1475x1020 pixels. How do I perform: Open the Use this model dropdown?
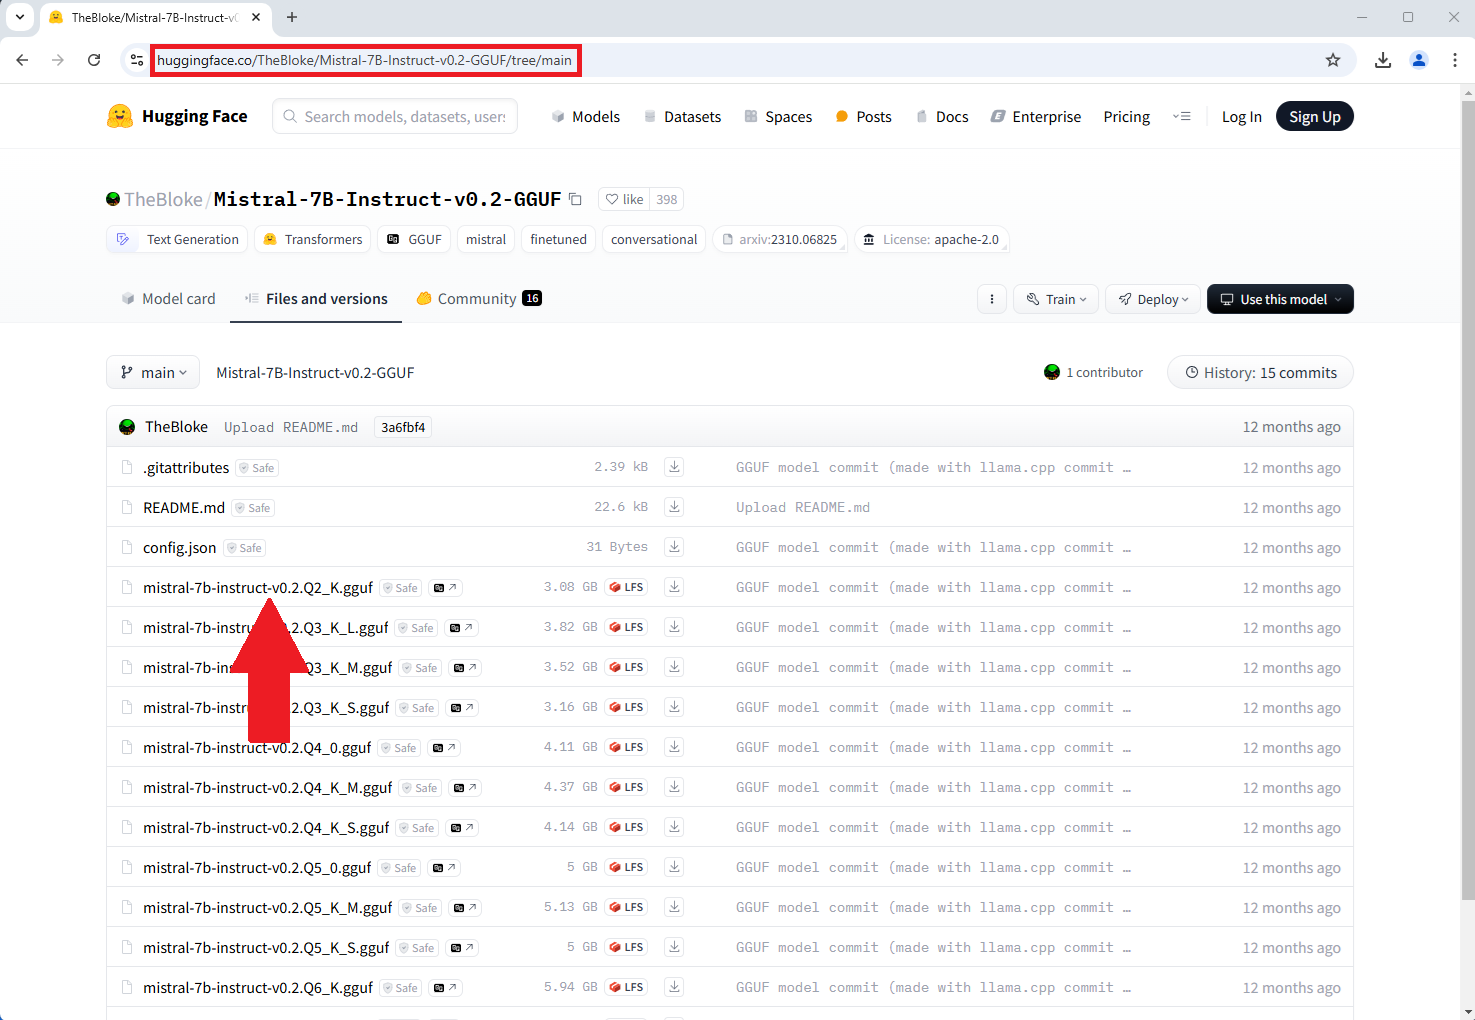pos(1280,299)
